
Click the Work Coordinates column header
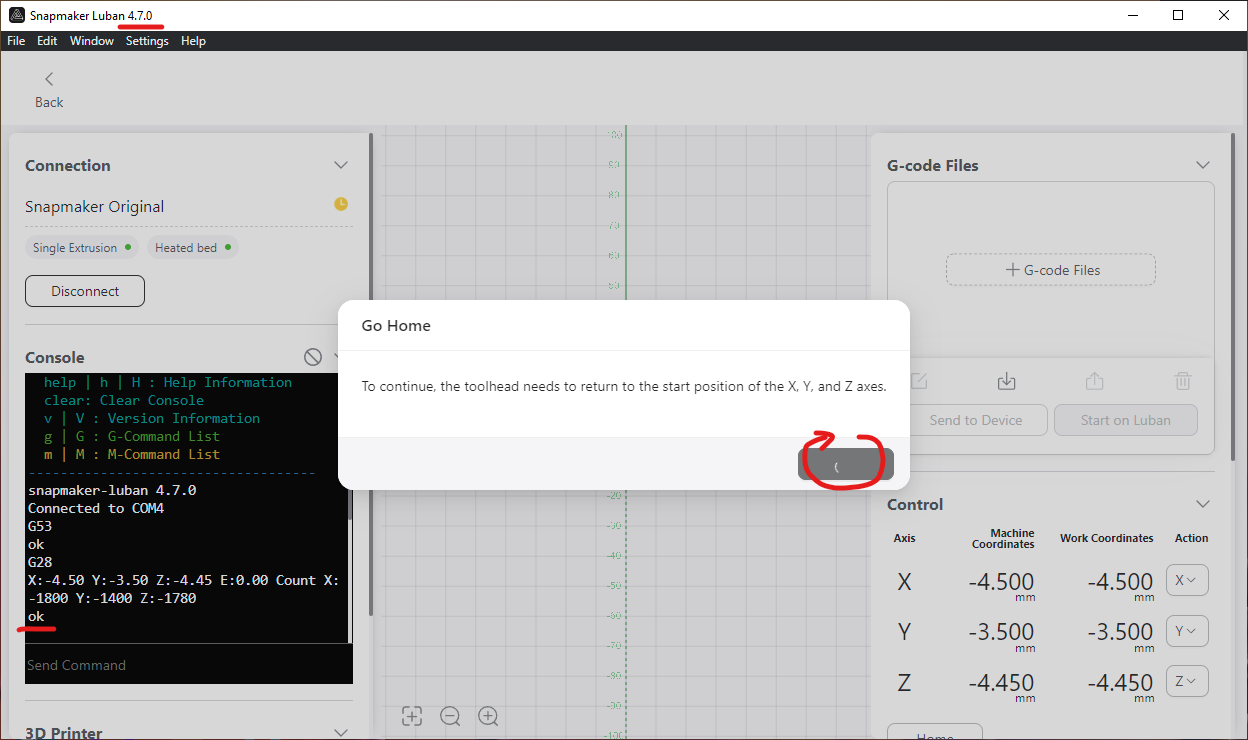point(1107,538)
